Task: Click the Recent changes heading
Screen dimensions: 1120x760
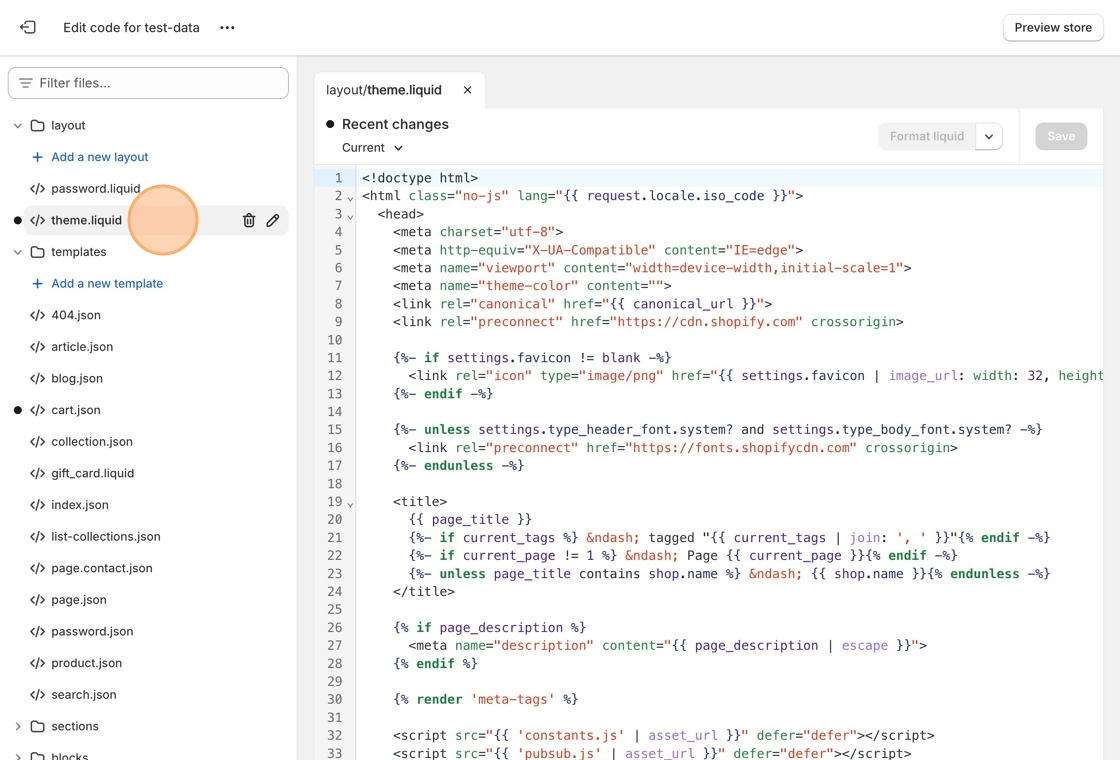Action: pos(395,124)
